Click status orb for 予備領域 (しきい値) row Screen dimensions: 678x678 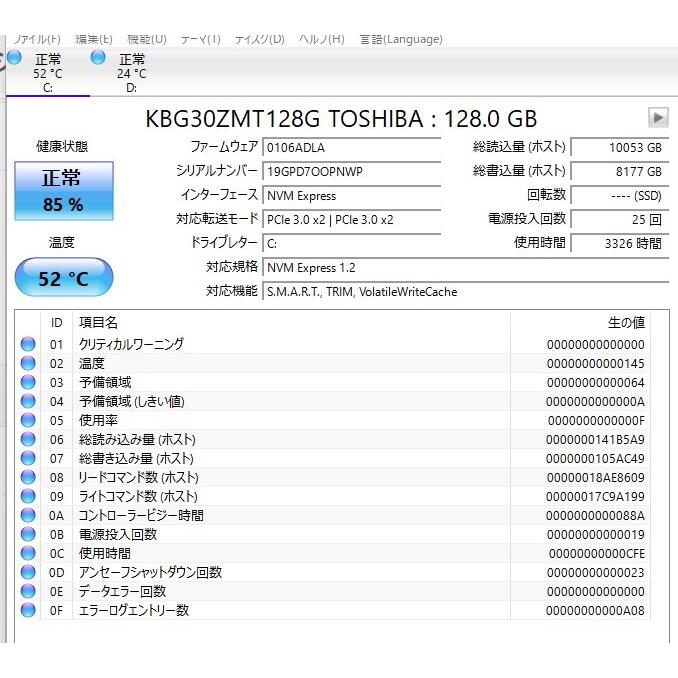tap(28, 401)
